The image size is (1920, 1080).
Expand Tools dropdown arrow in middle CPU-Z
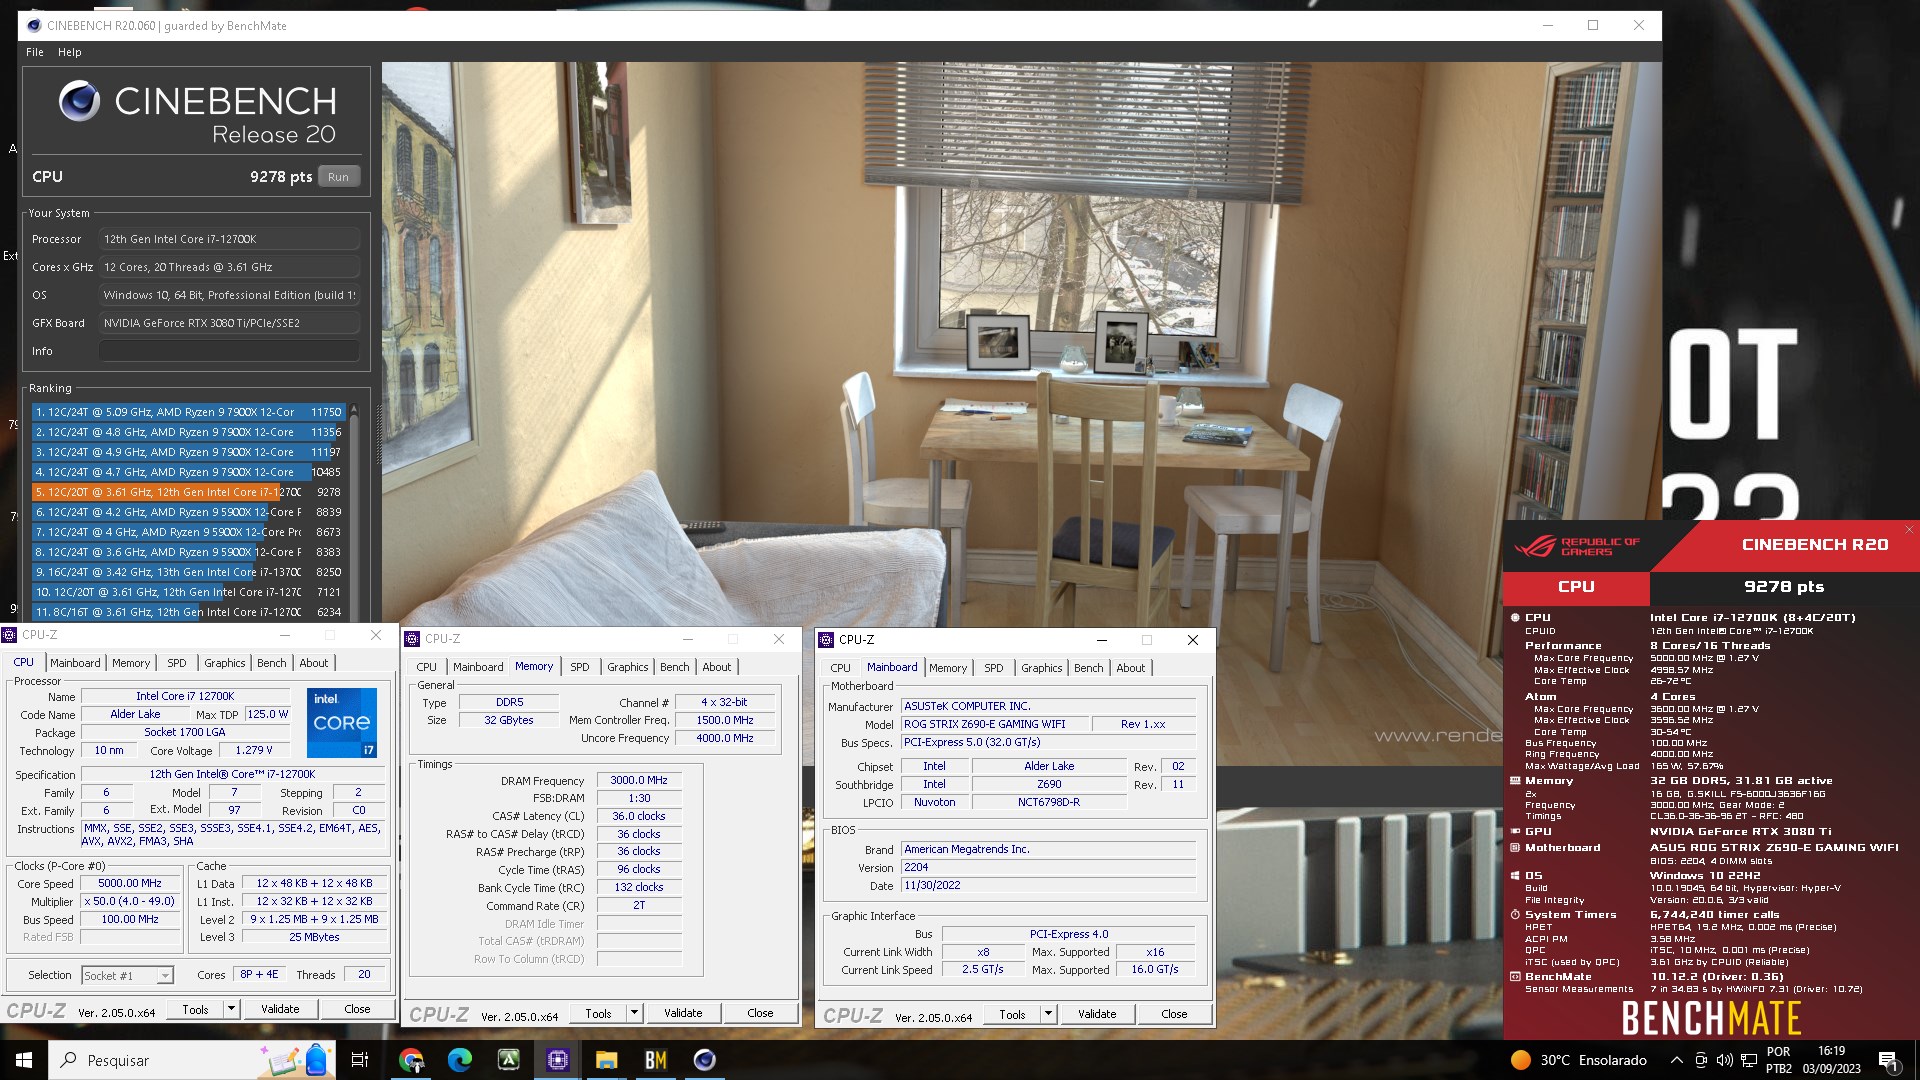click(634, 1013)
